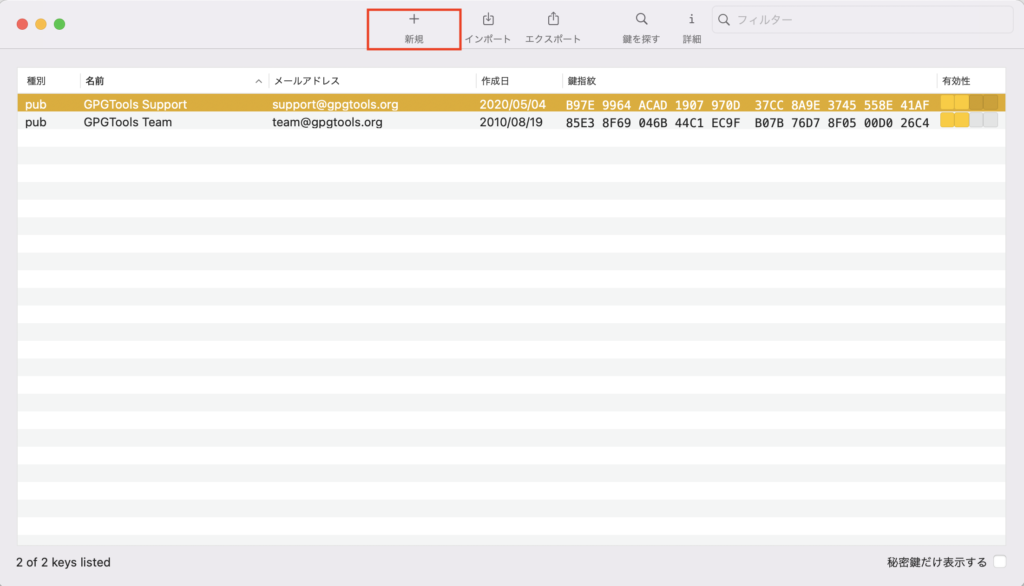Click validity indicator for GPGTools Support

(969, 103)
